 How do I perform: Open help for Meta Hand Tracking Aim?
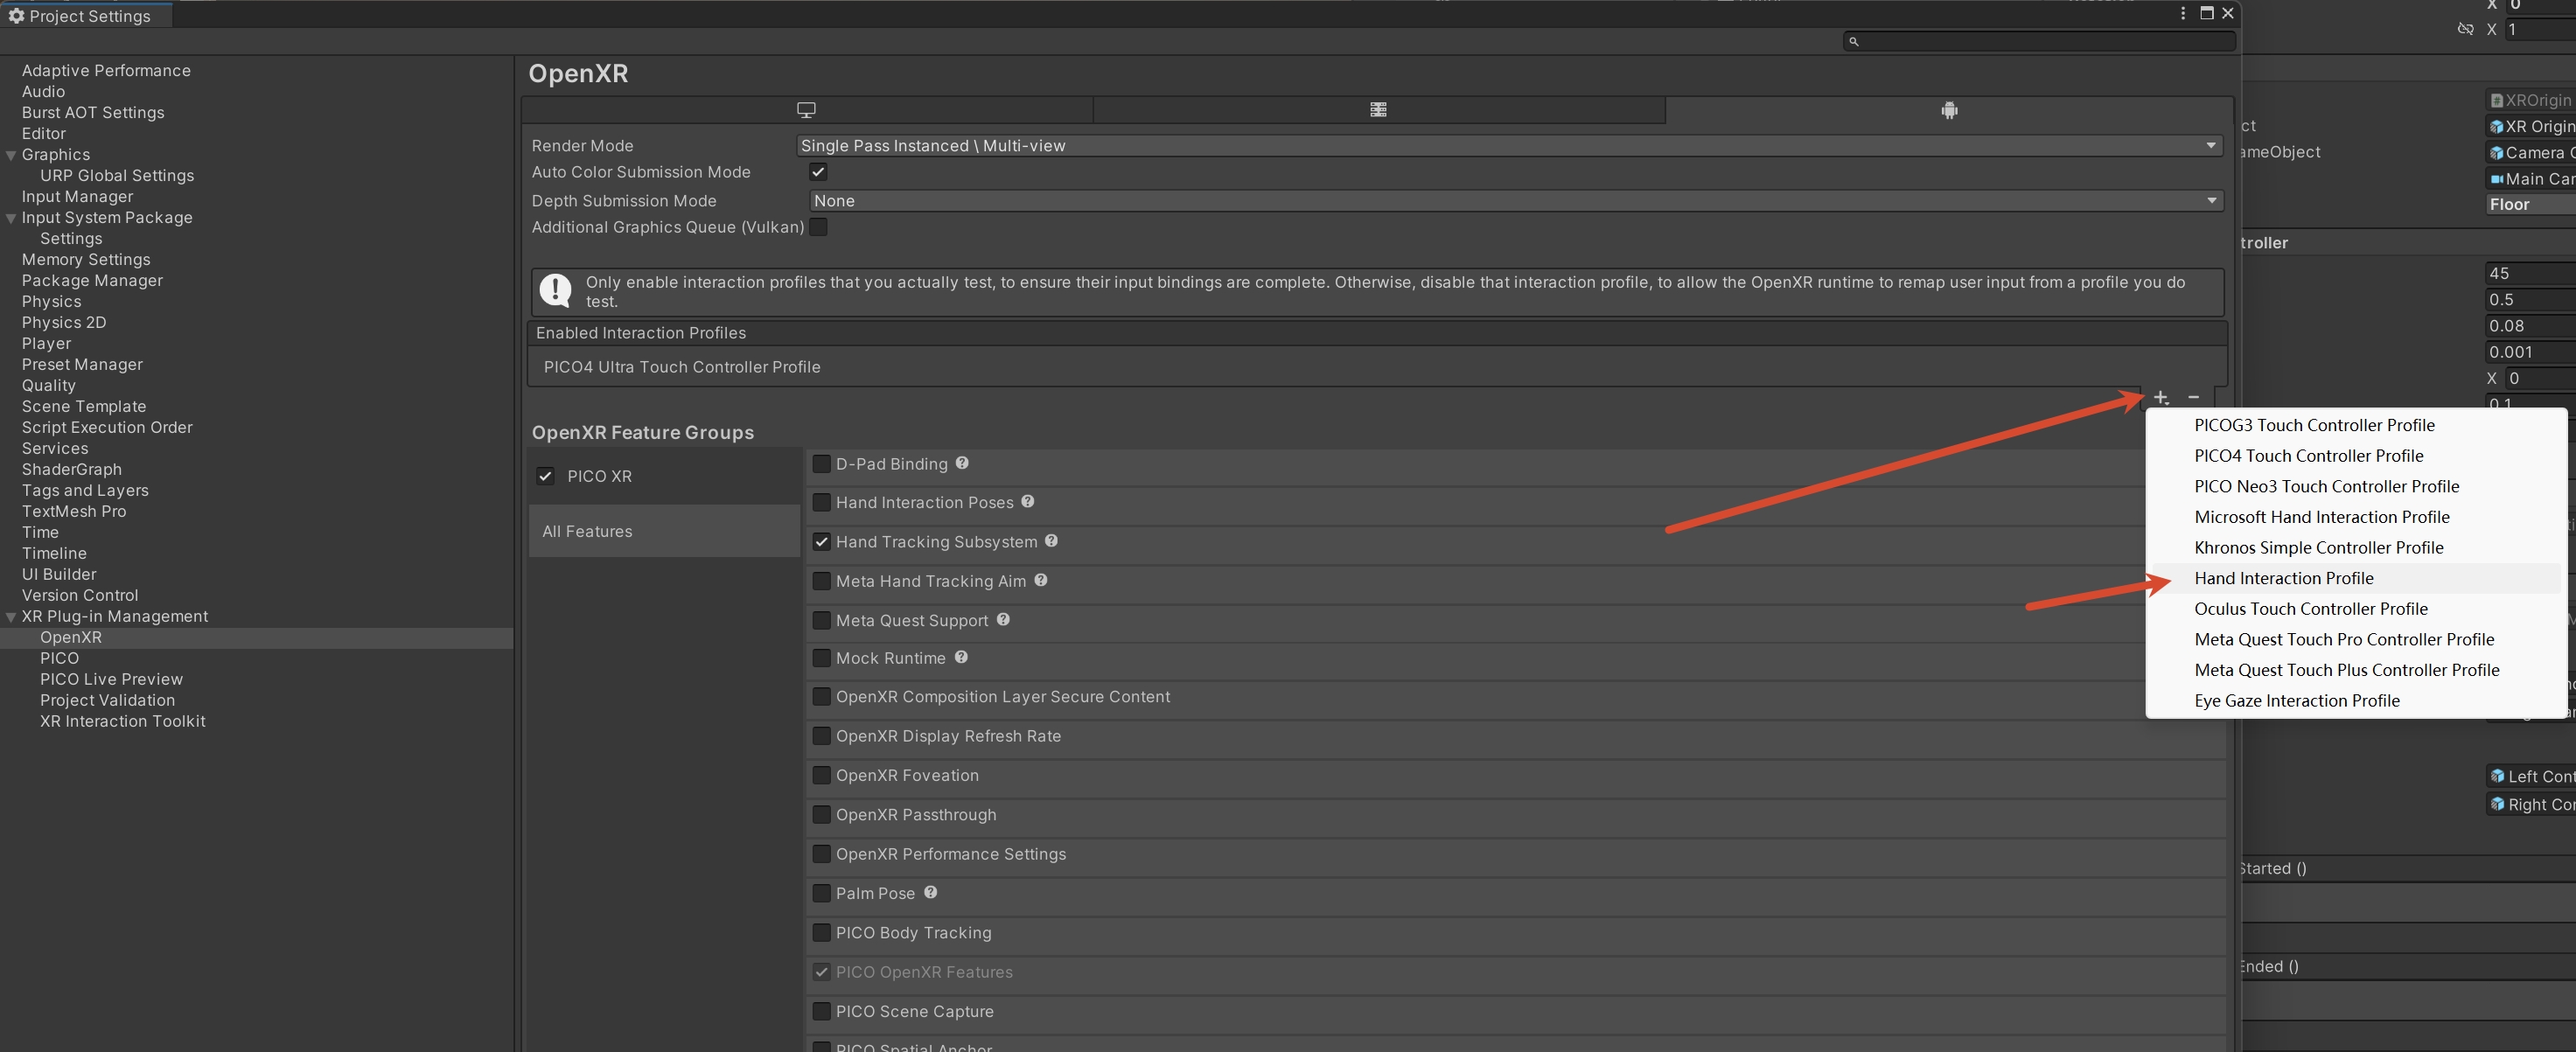1041,580
